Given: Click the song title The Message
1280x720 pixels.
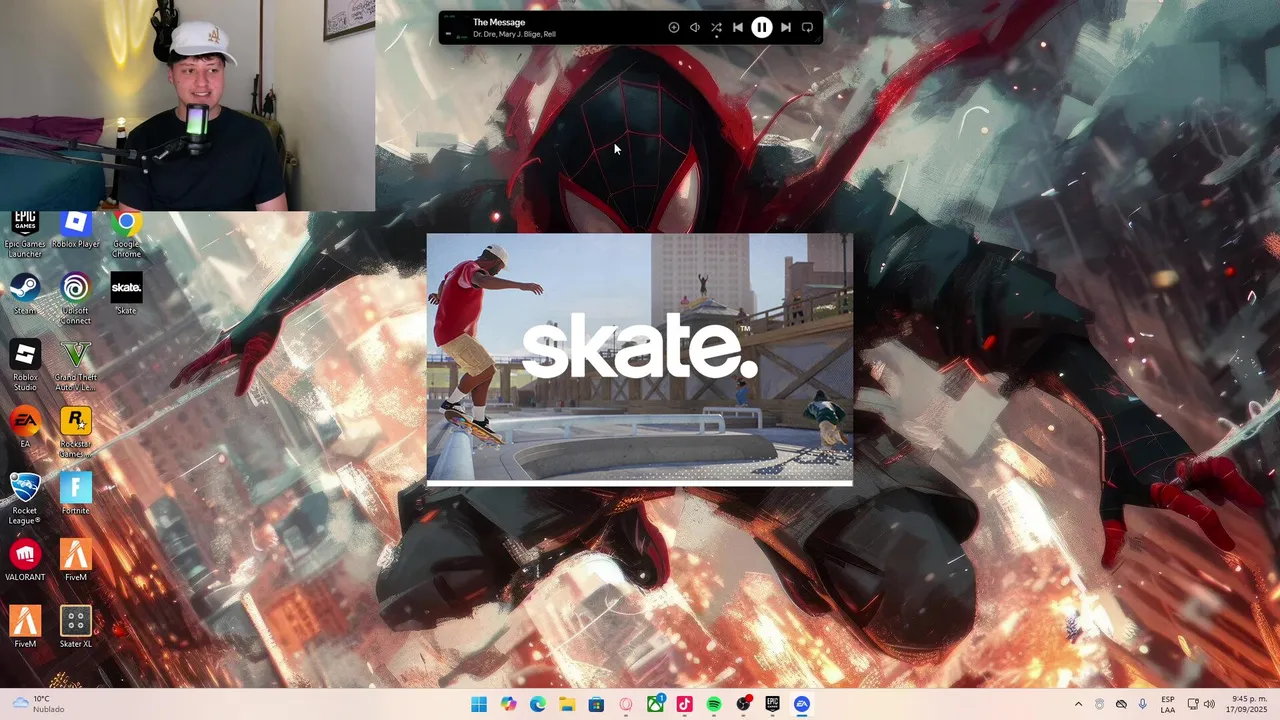Looking at the screenshot, I should (x=499, y=22).
